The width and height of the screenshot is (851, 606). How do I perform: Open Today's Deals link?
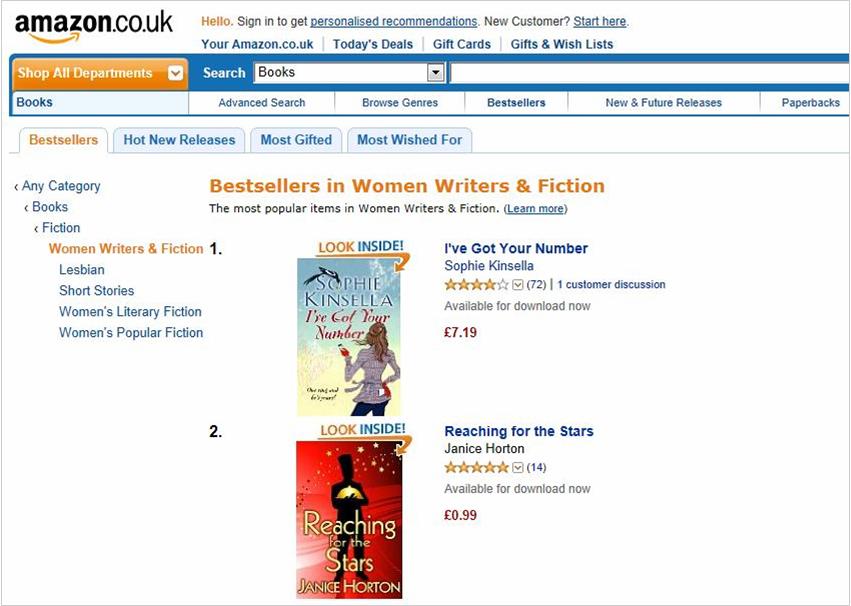coord(373,44)
